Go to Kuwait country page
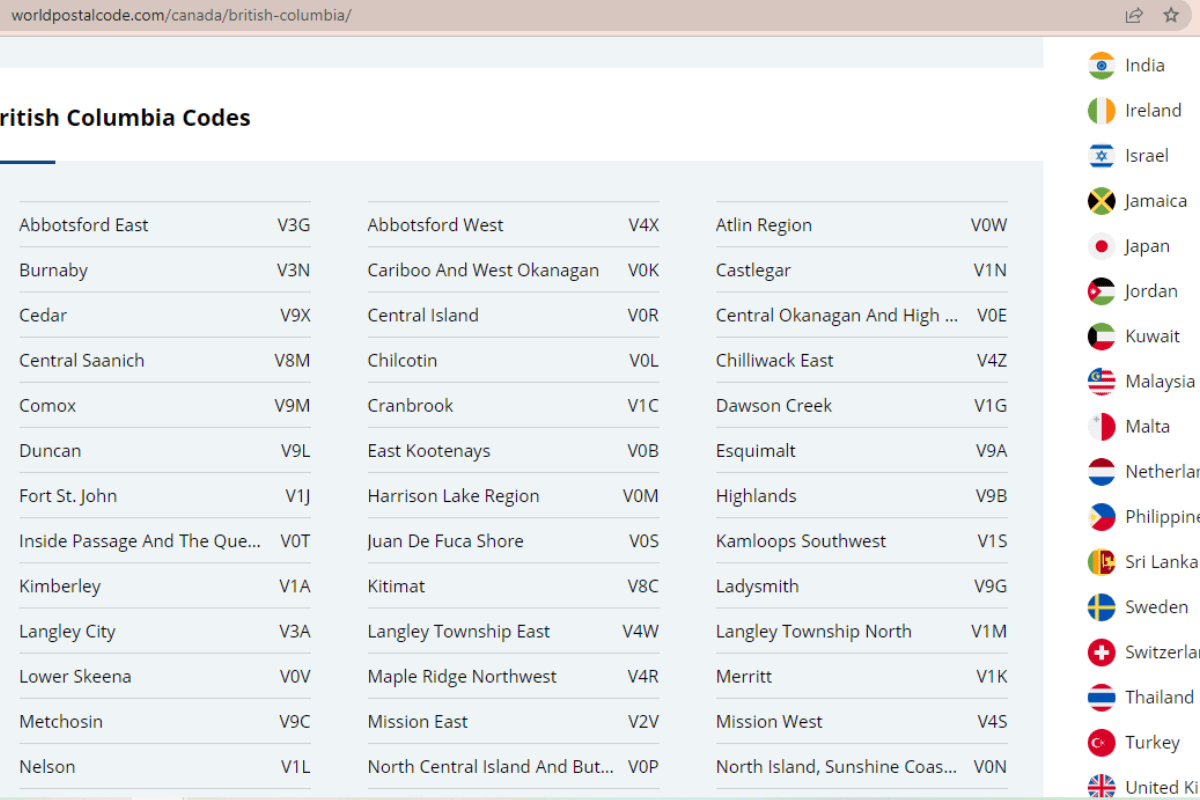Image resolution: width=1200 pixels, height=800 pixels. [1152, 336]
